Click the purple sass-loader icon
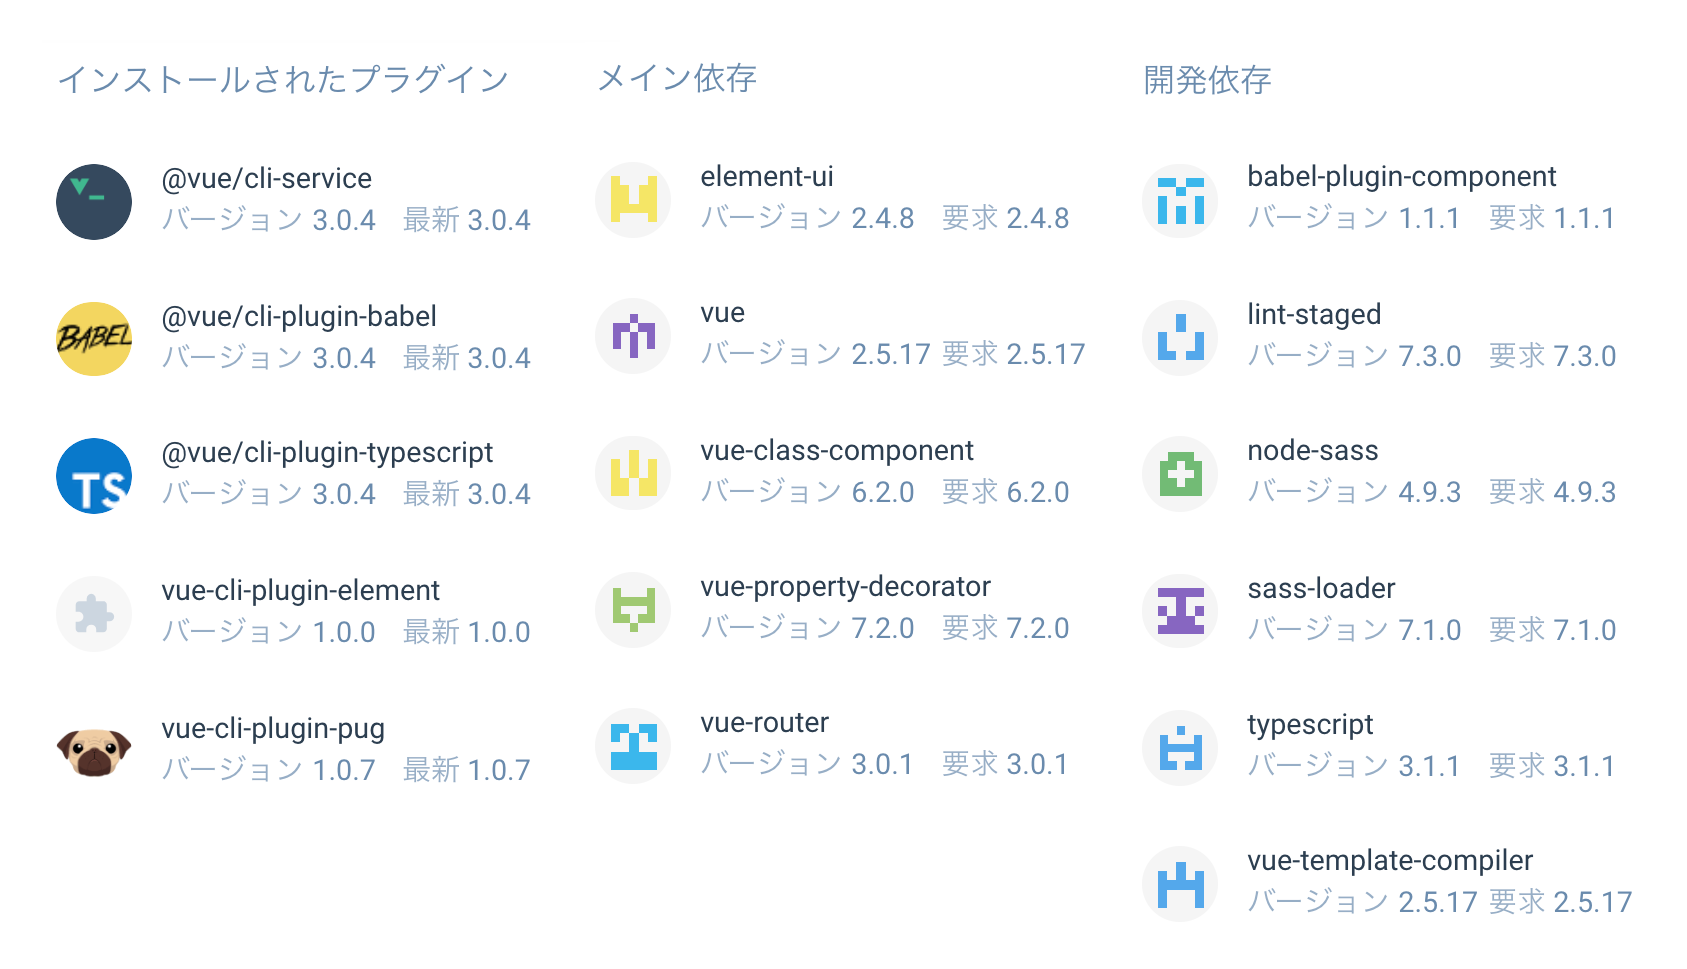This screenshot has width=1687, height=969. click(1180, 611)
